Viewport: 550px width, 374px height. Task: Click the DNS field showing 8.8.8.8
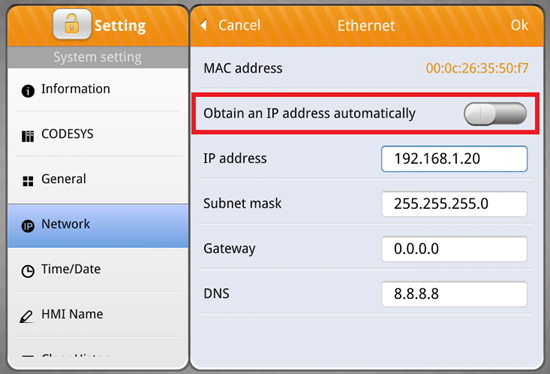click(x=454, y=294)
